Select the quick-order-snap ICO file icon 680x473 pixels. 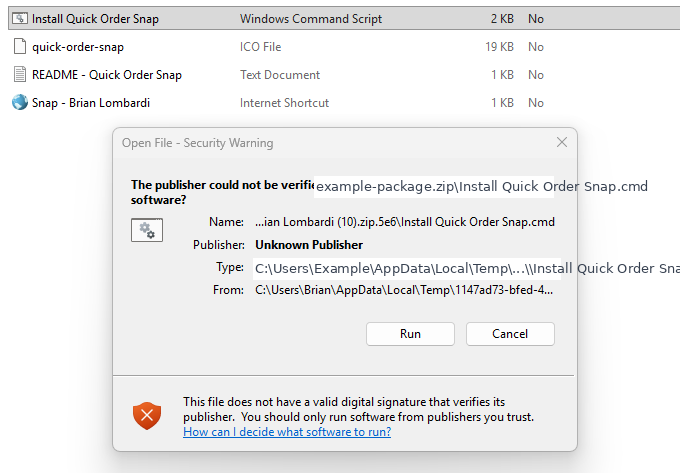point(20,46)
